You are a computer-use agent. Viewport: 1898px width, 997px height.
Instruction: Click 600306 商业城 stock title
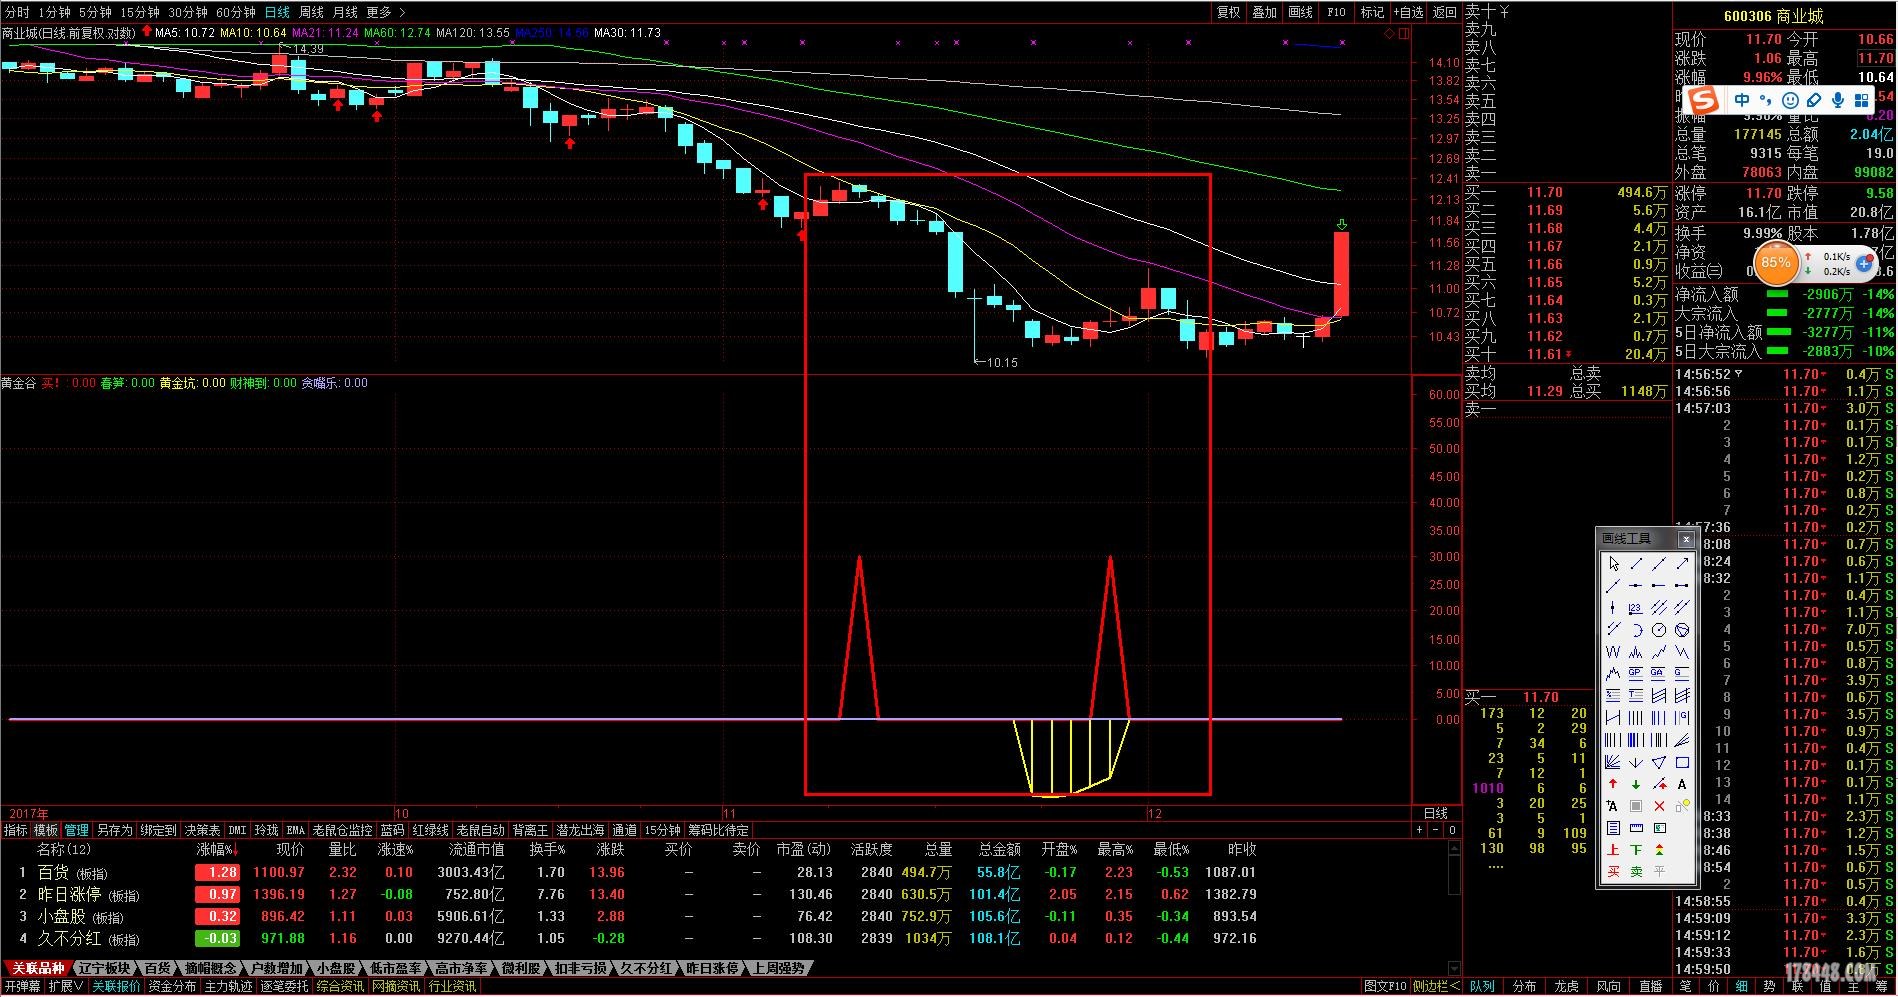(x=1773, y=16)
